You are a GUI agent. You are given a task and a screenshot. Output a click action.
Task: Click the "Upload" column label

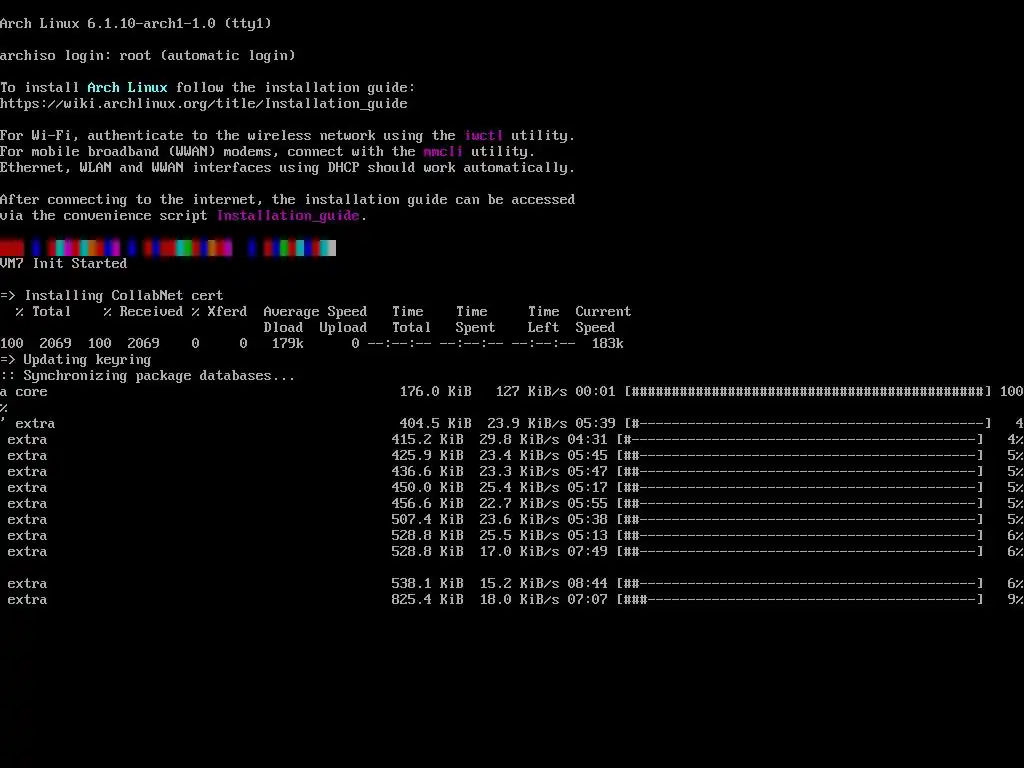click(x=344, y=328)
